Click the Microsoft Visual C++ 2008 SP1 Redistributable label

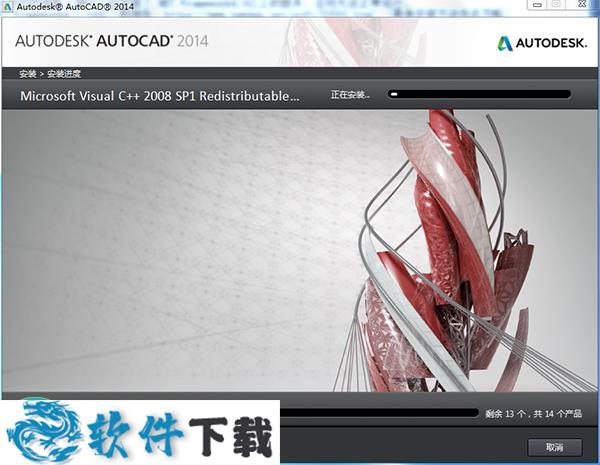click(x=160, y=96)
